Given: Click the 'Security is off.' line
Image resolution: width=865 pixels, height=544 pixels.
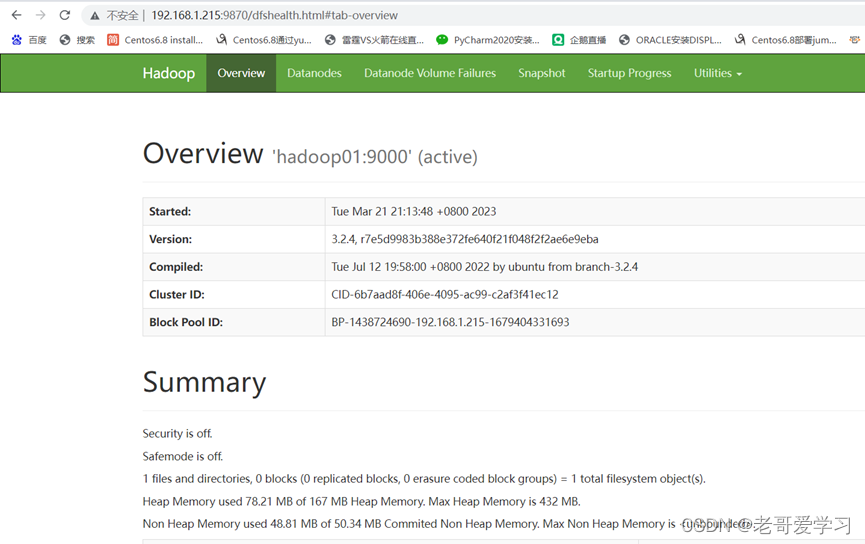Looking at the screenshot, I should [177, 434].
